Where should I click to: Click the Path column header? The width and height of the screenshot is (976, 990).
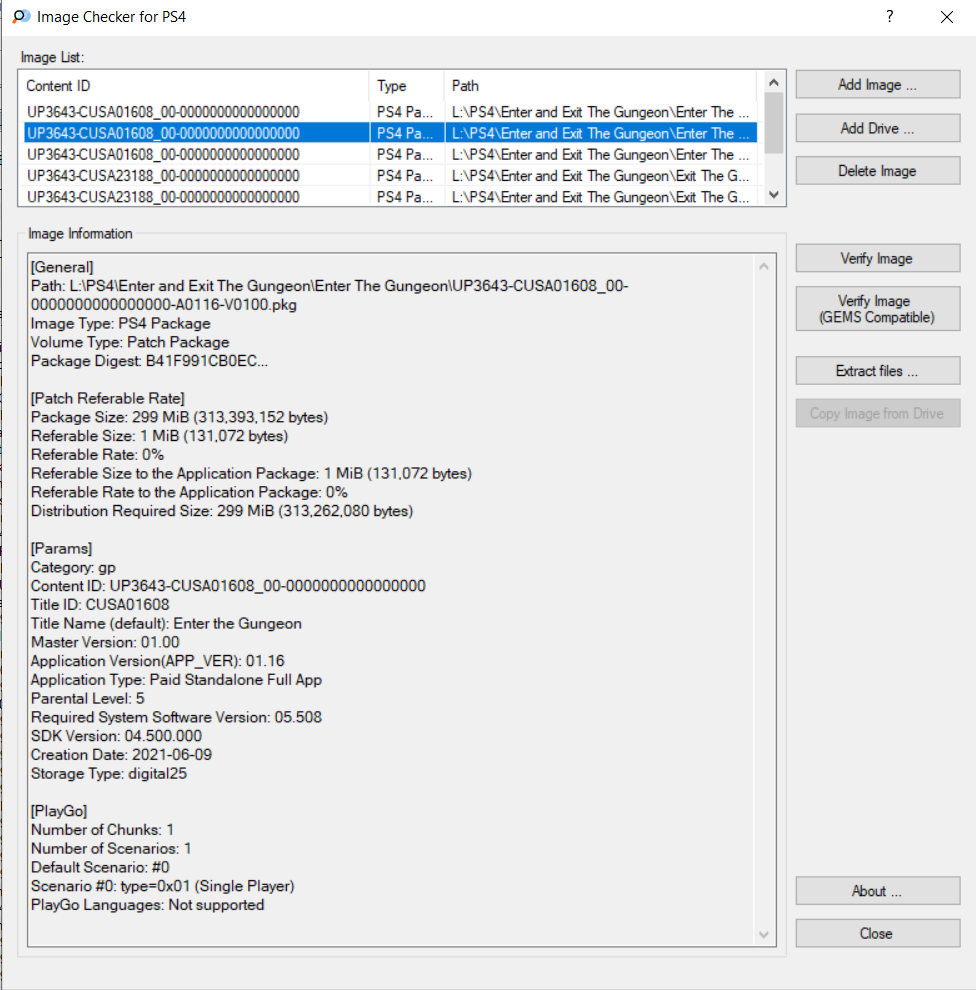600,86
